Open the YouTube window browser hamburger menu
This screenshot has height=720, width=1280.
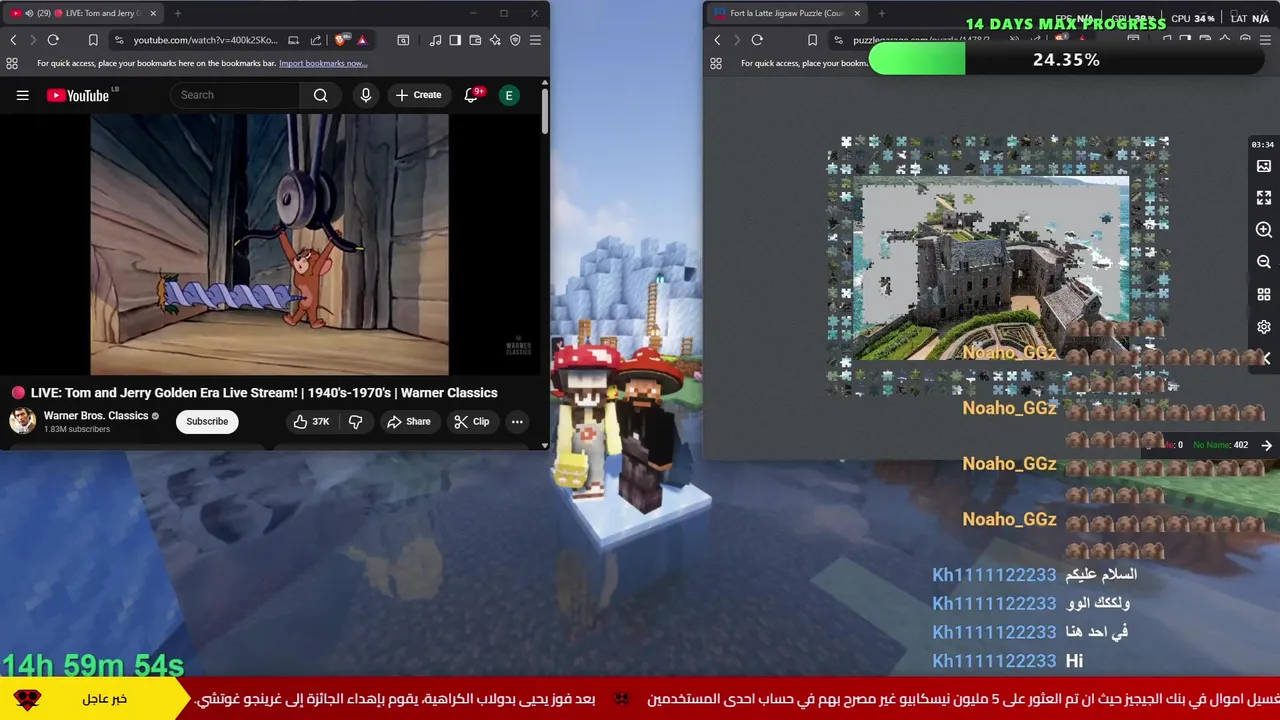tap(535, 40)
